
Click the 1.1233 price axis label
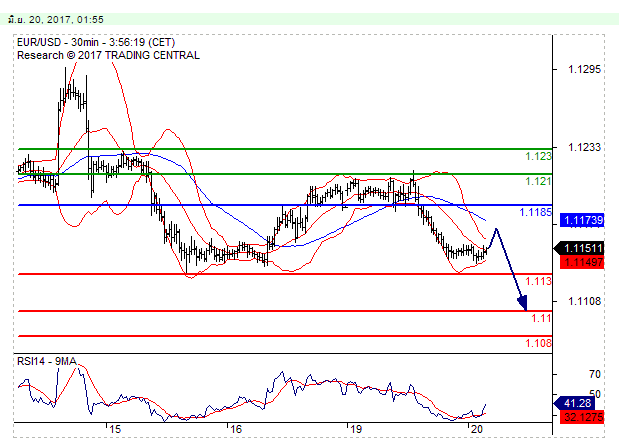tap(584, 147)
